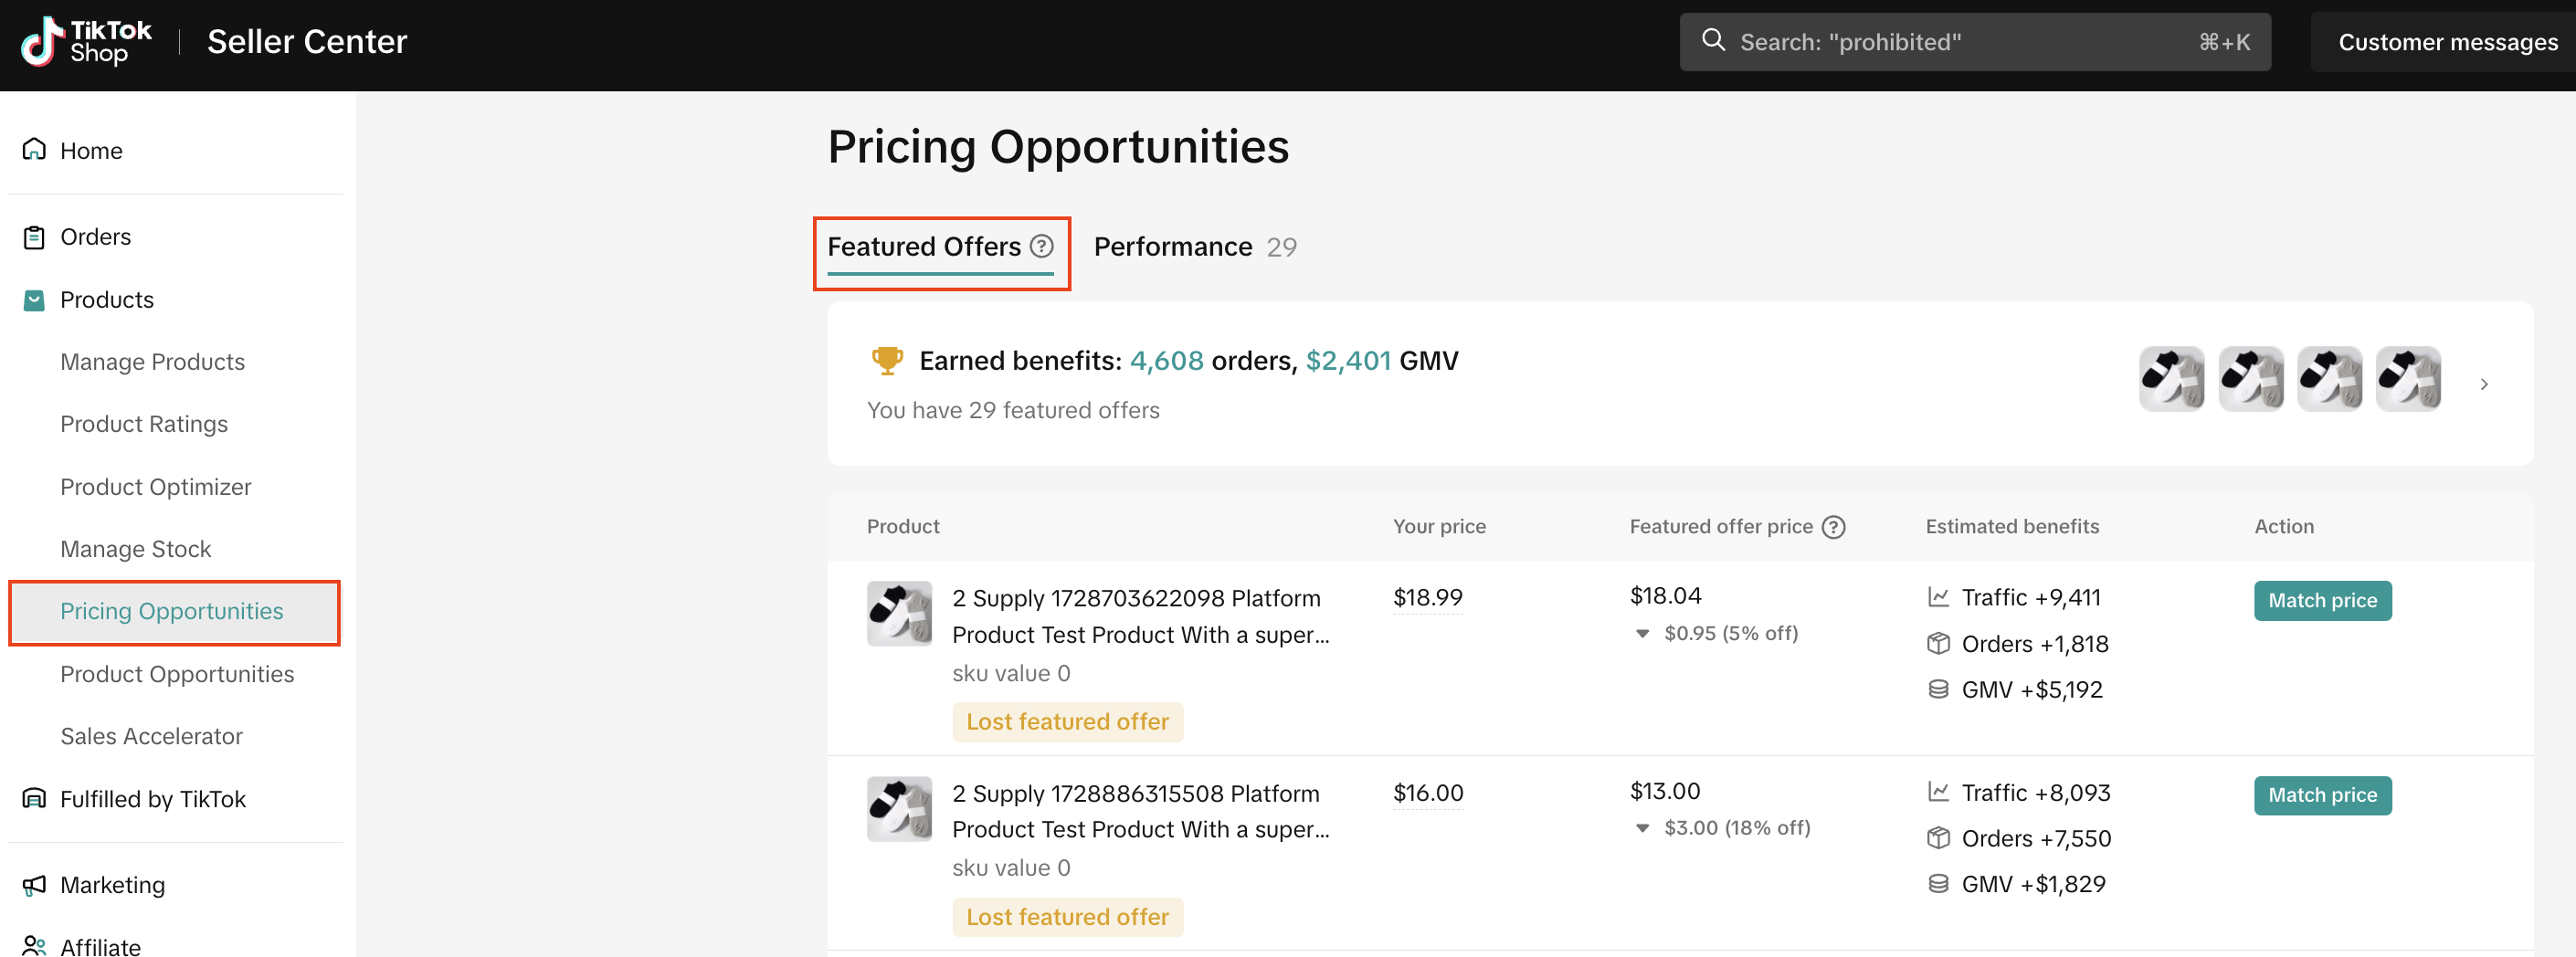Expand the $3.00 (18% off) price drop arrow
The height and width of the screenshot is (957, 2576).
pos(1642,828)
